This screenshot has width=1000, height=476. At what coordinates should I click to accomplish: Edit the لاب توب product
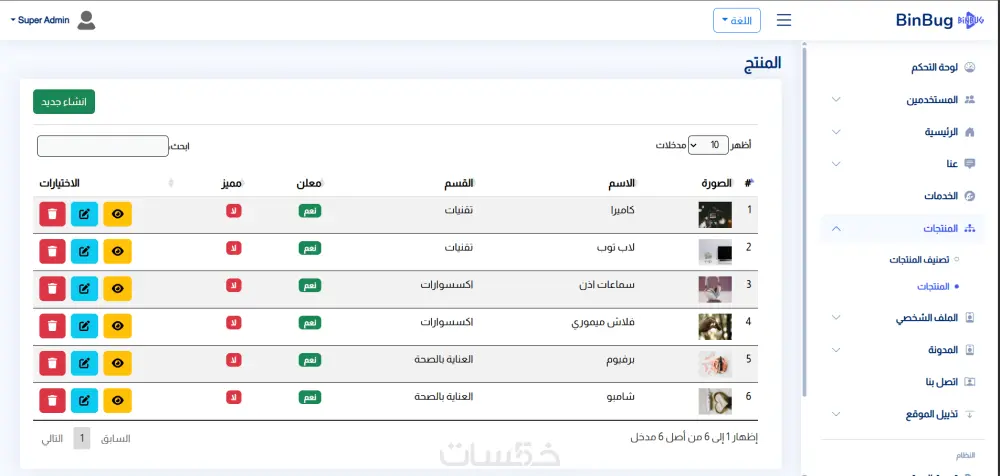pos(84,251)
